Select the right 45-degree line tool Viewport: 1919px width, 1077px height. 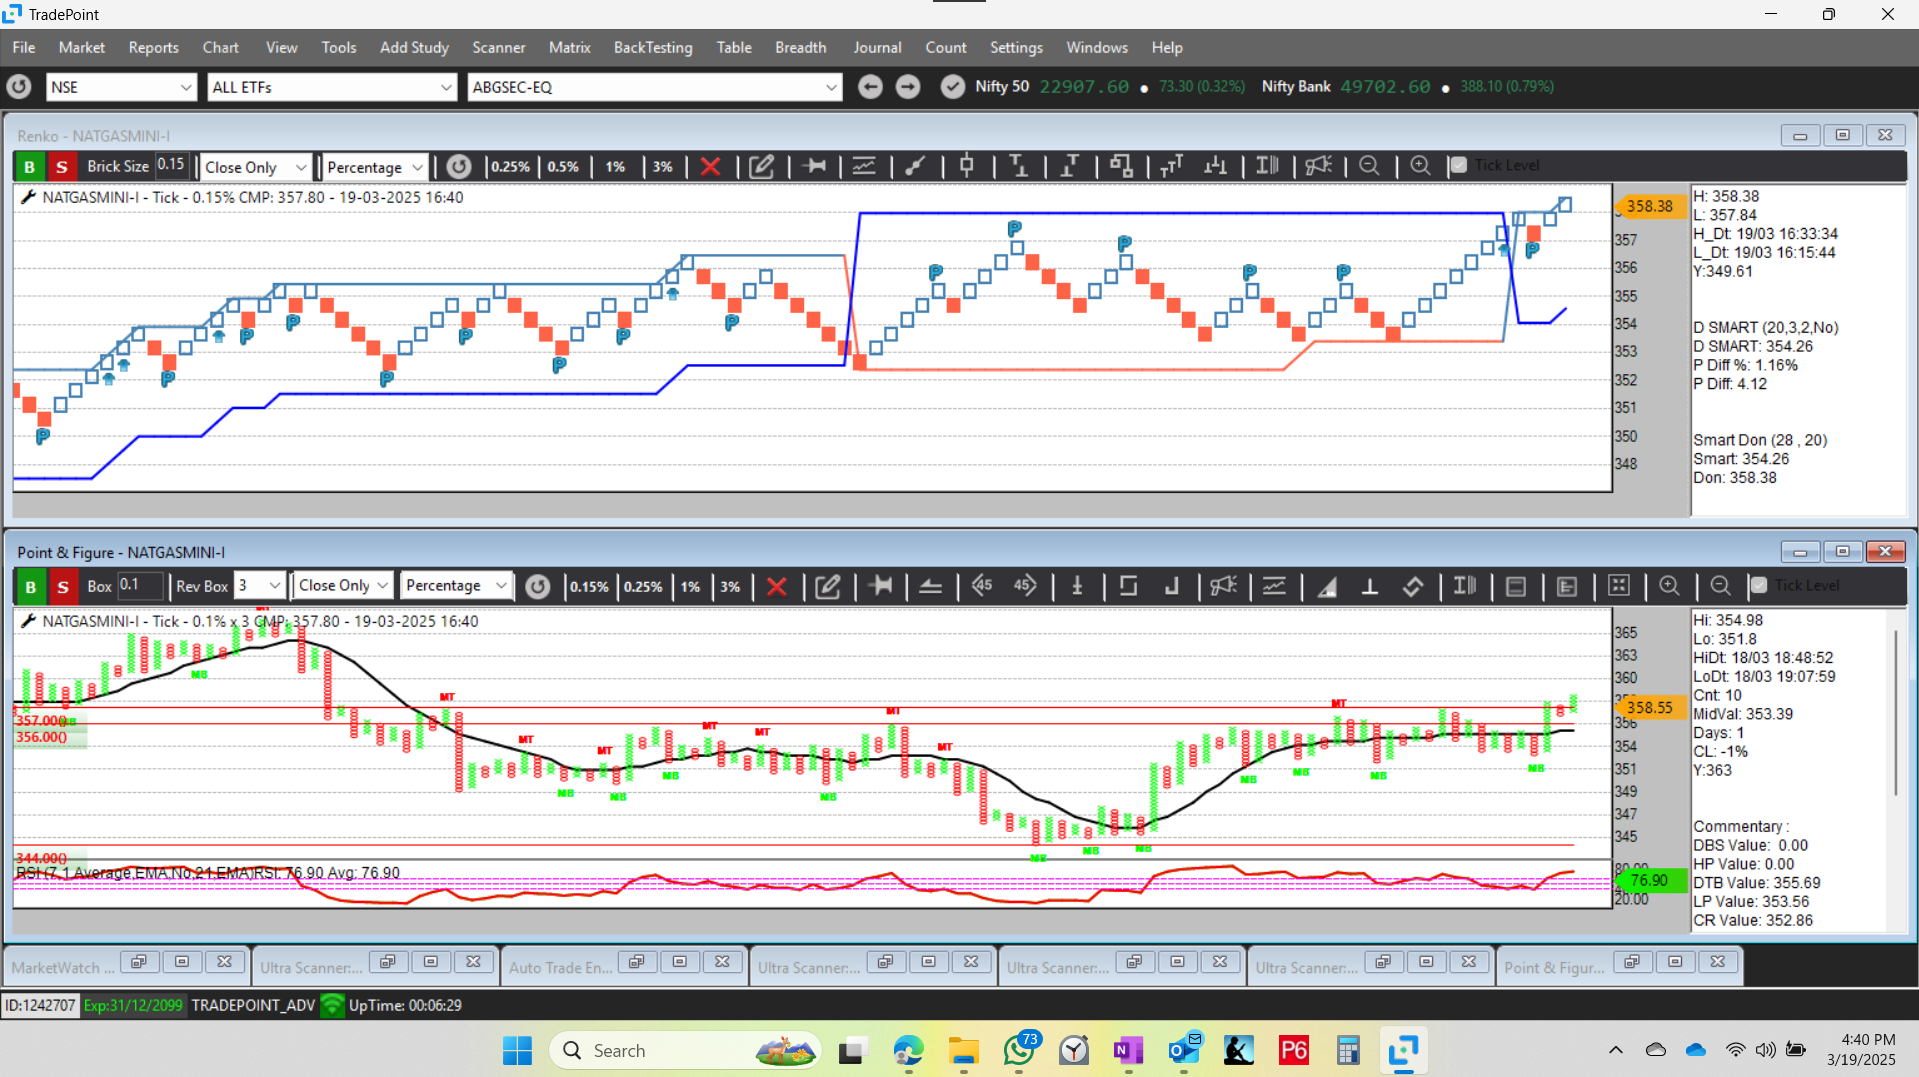point(1025,586)
